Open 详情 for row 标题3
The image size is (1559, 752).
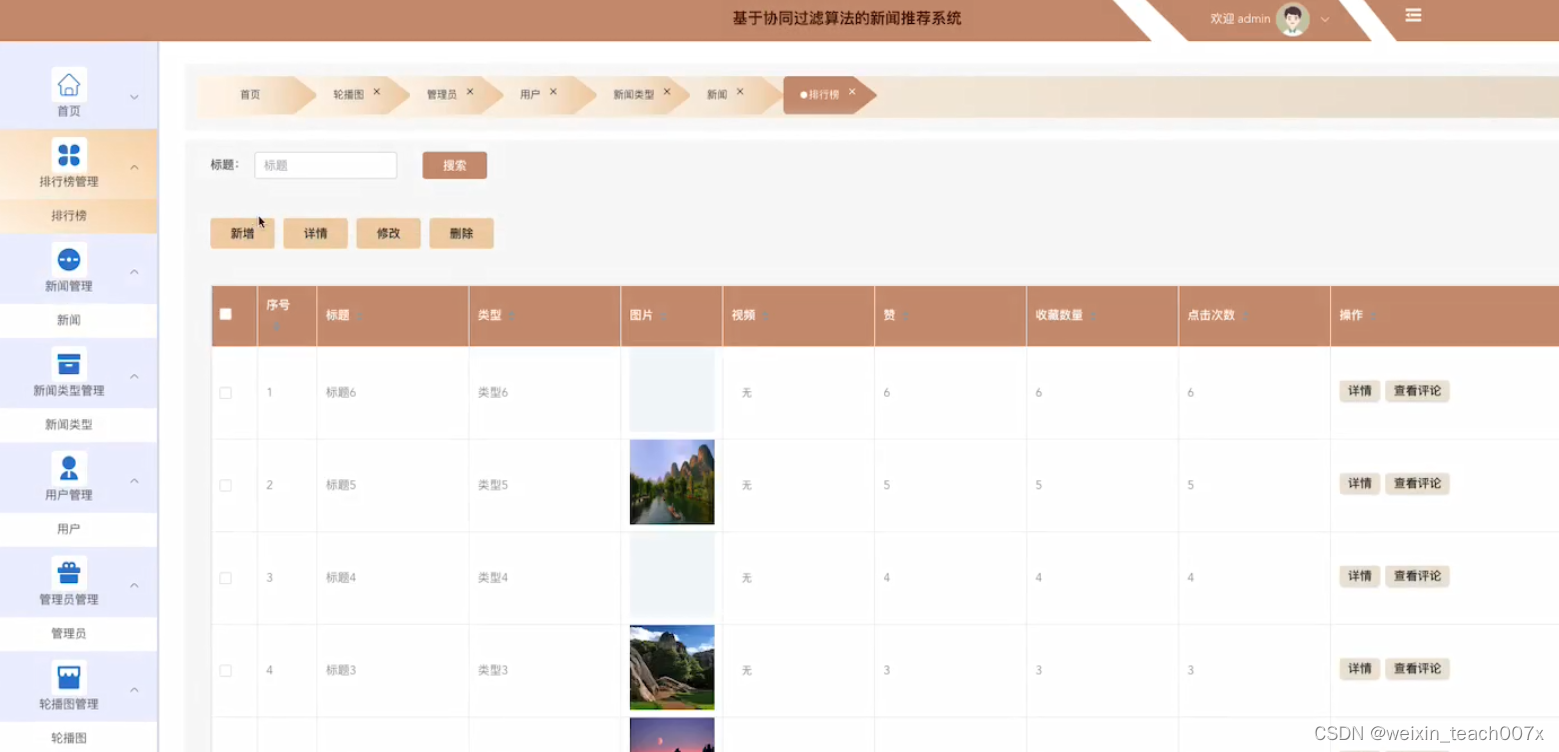(1360, 669)
